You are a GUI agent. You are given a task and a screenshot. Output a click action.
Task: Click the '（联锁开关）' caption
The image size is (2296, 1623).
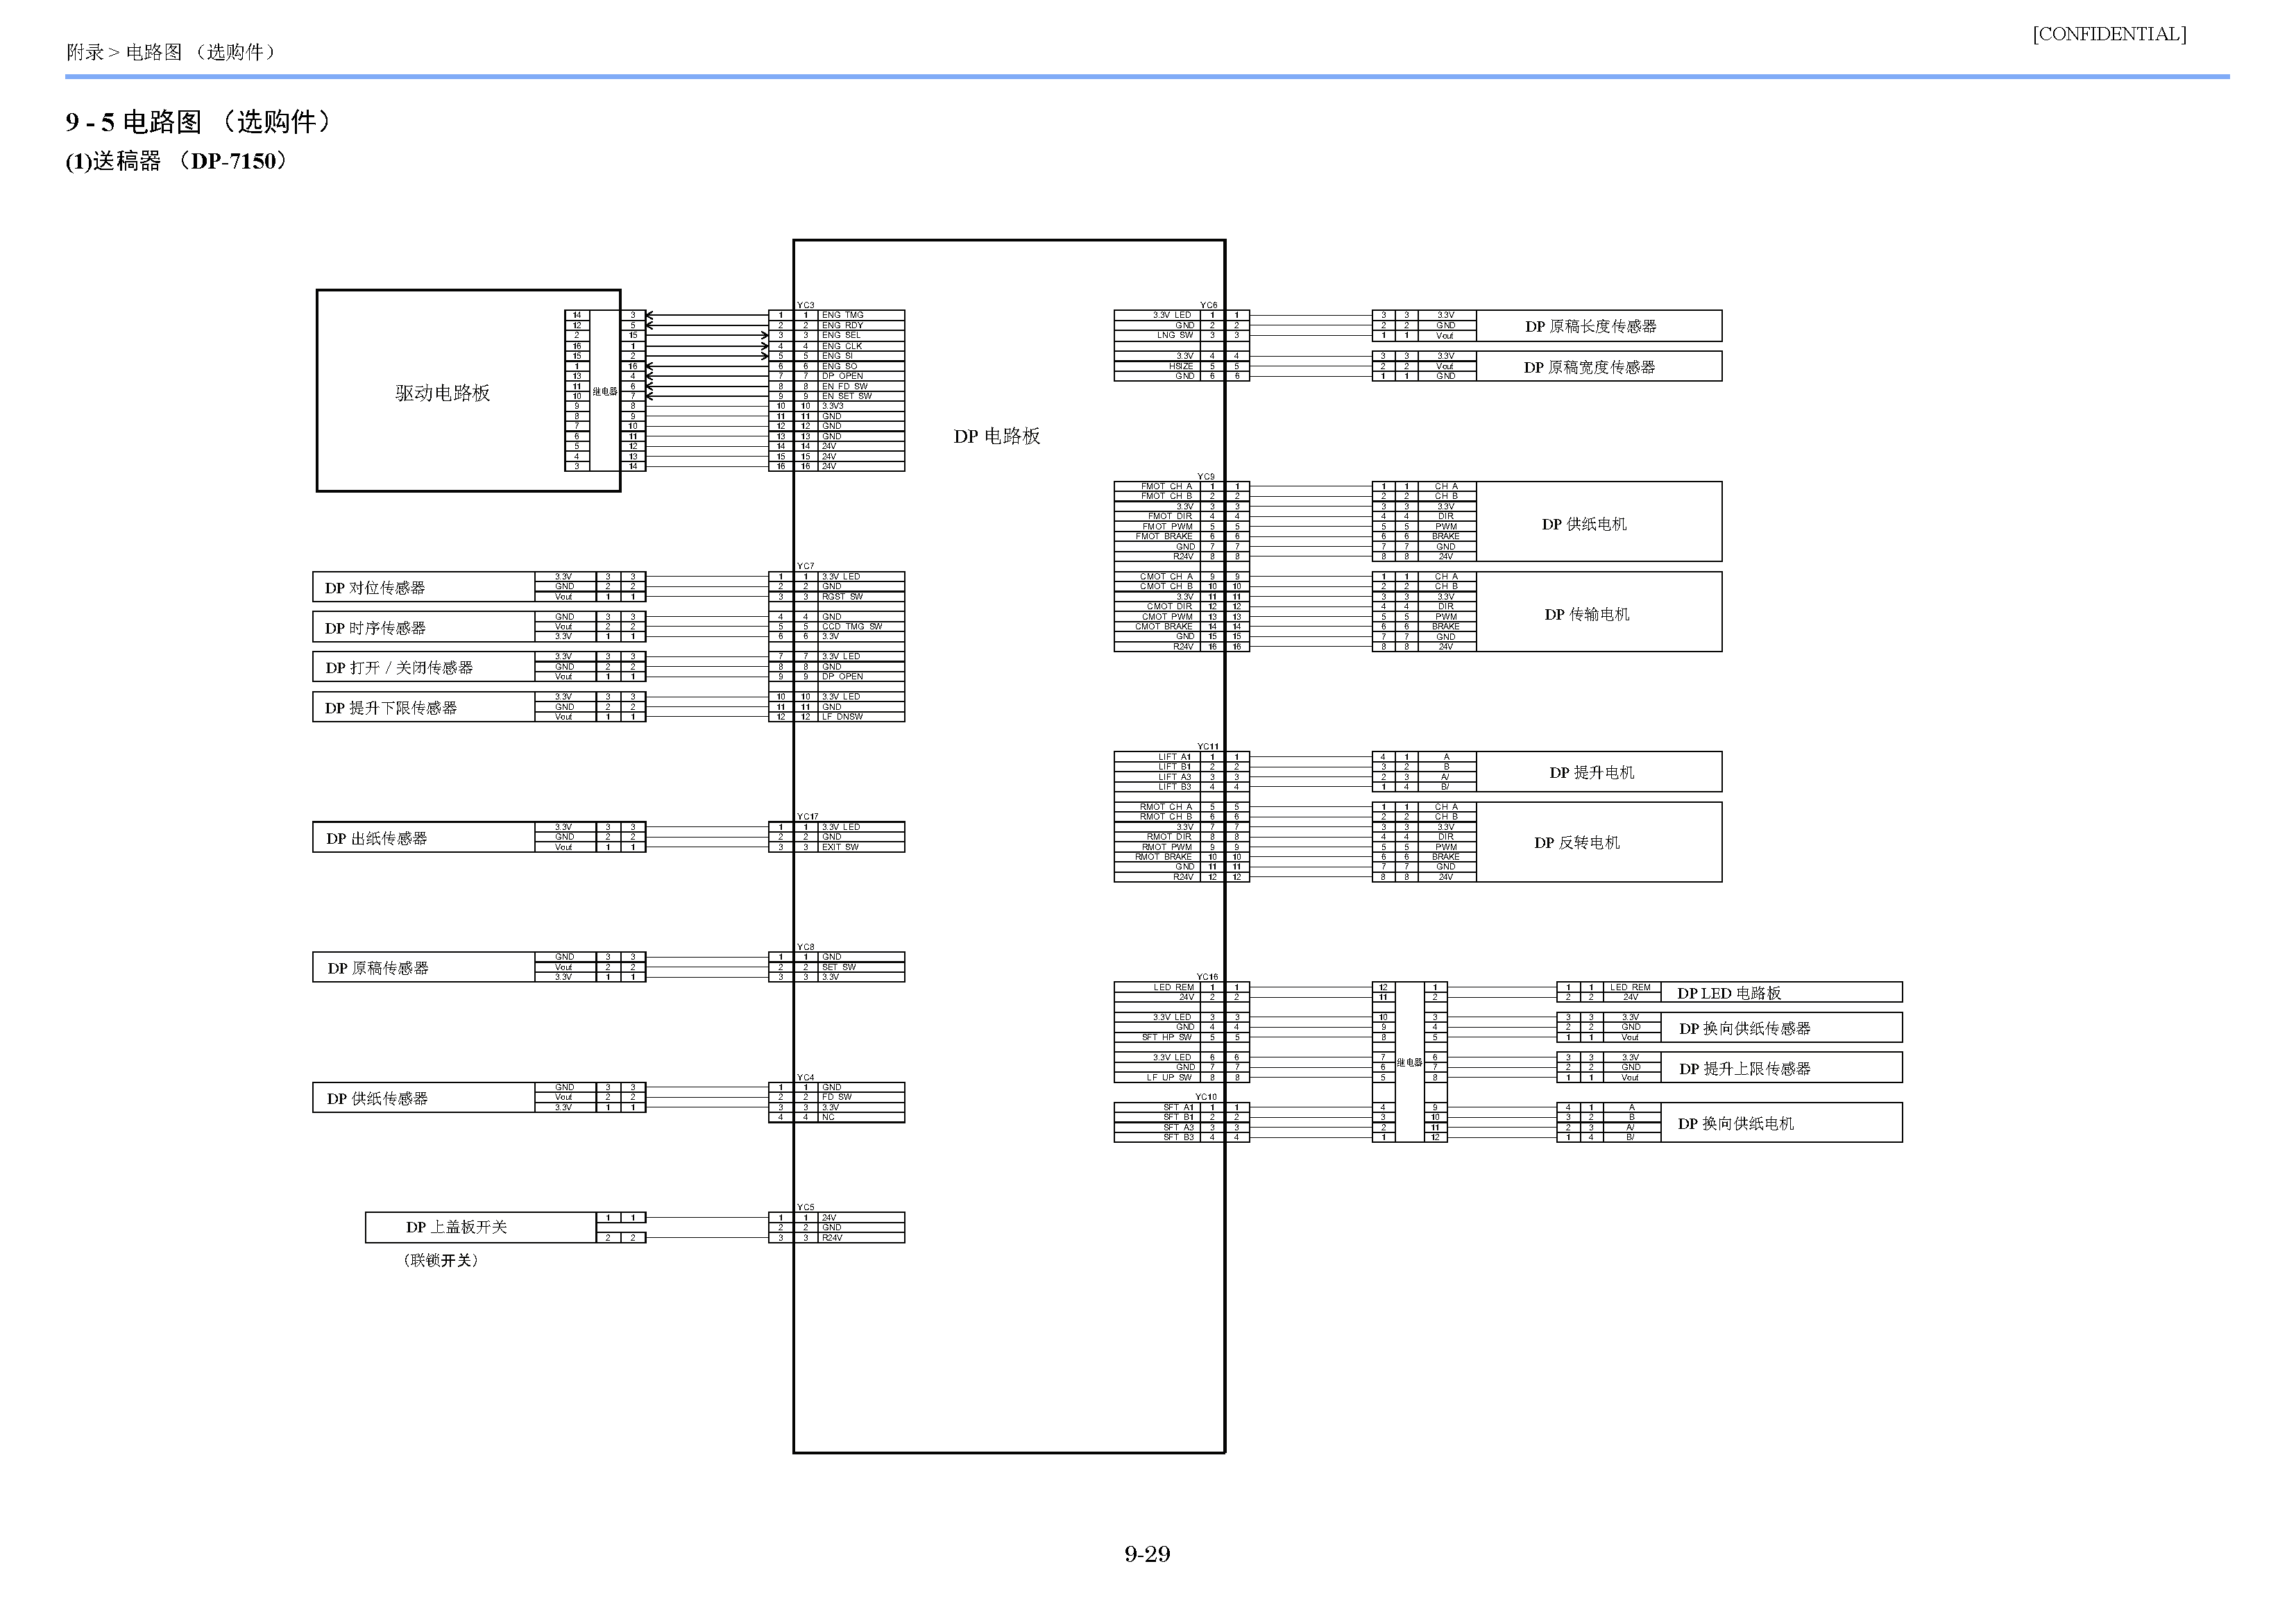pyautogui.click(x=441, y=1260)
